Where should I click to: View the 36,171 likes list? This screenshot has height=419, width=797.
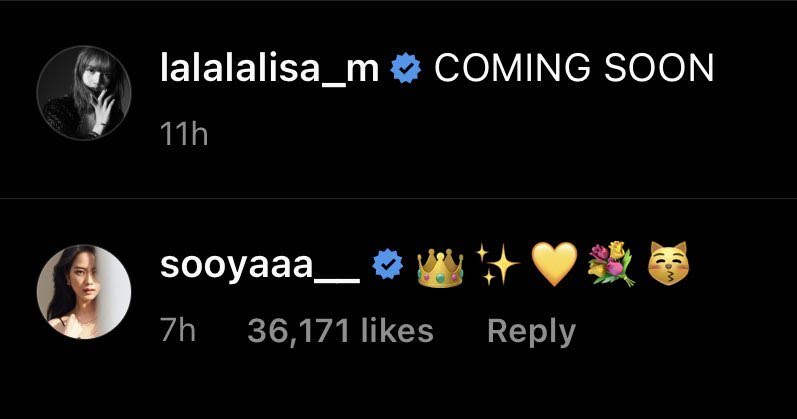point(341,331)
